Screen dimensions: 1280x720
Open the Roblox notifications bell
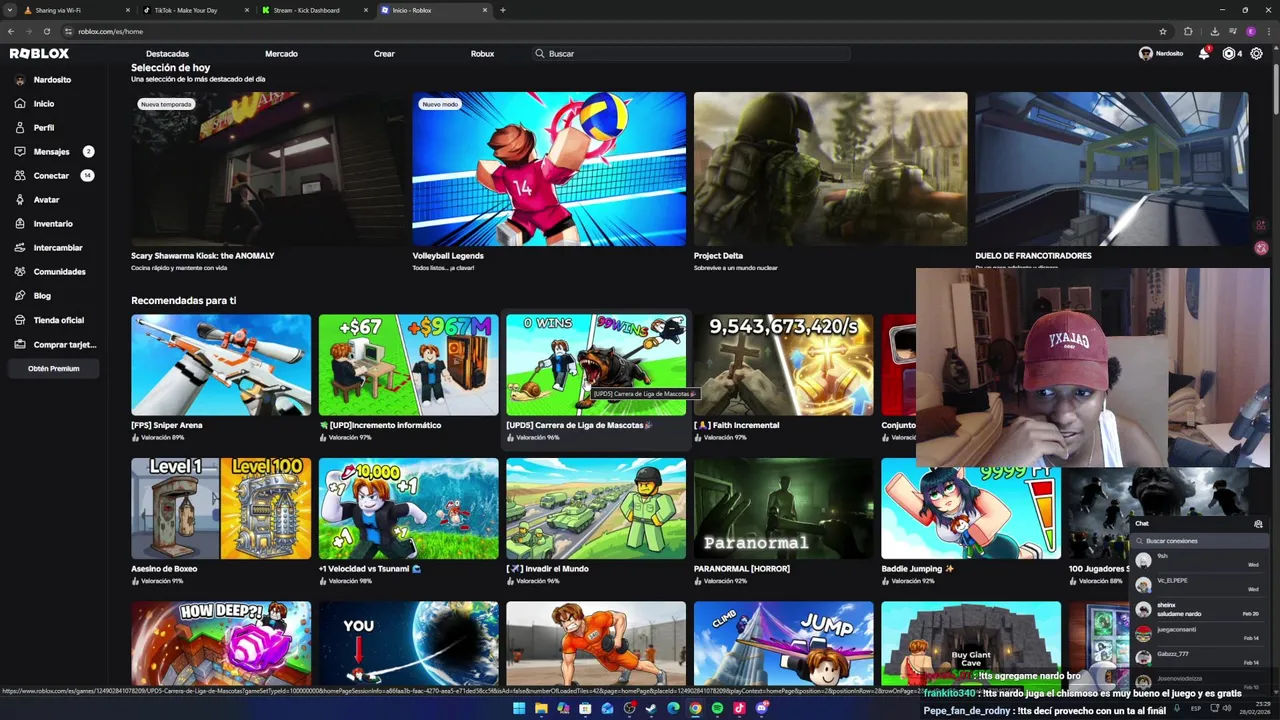click(1204, 54)
